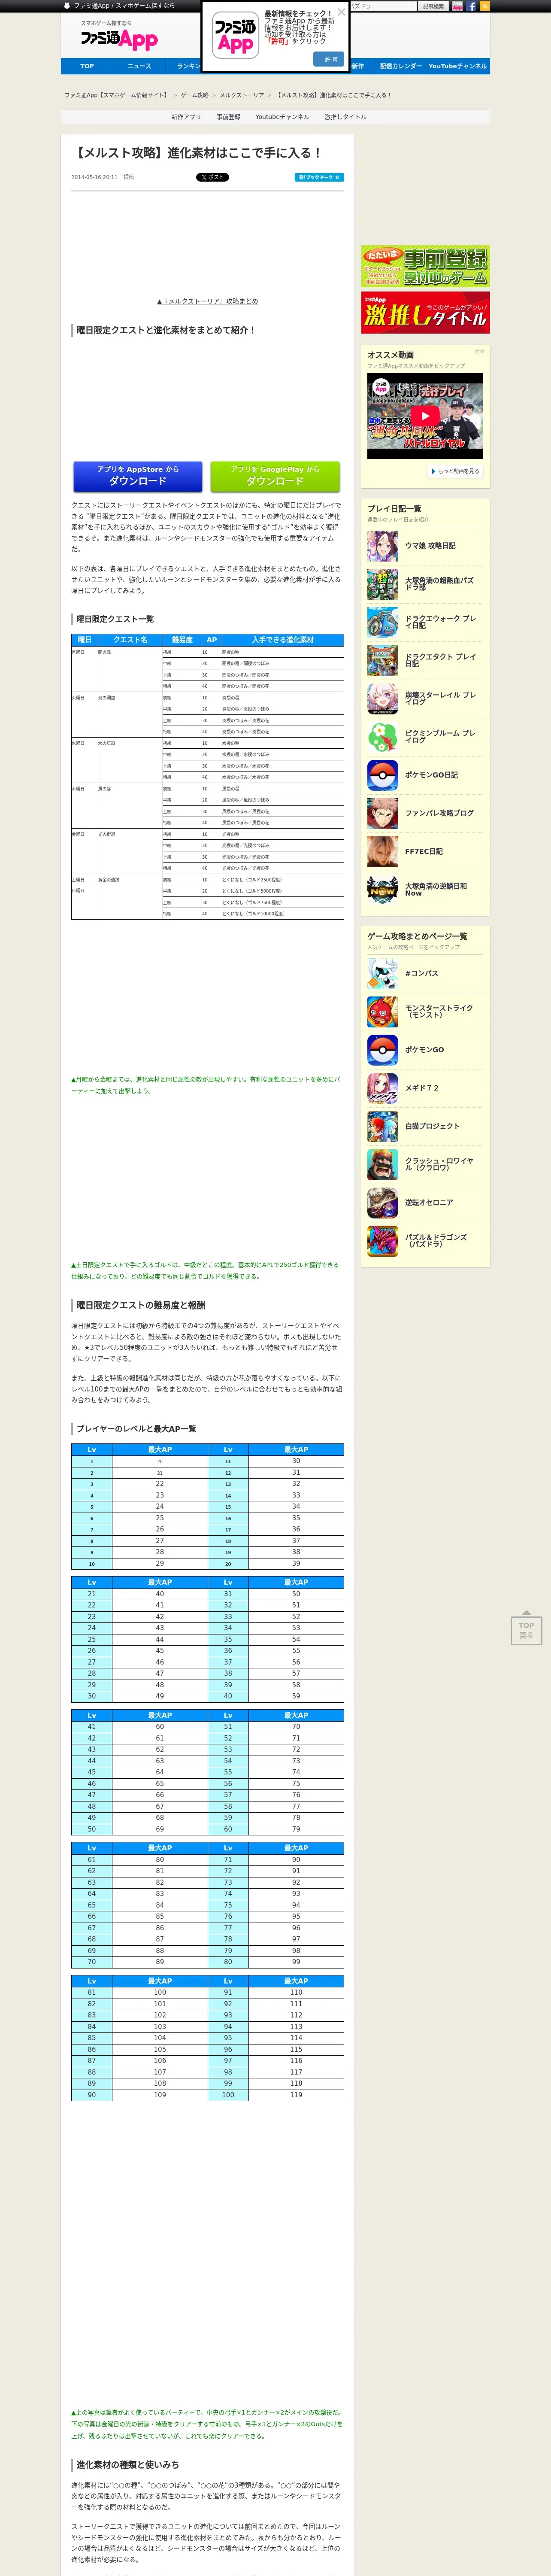Click the 記事検索 search button

coord(433,6)
